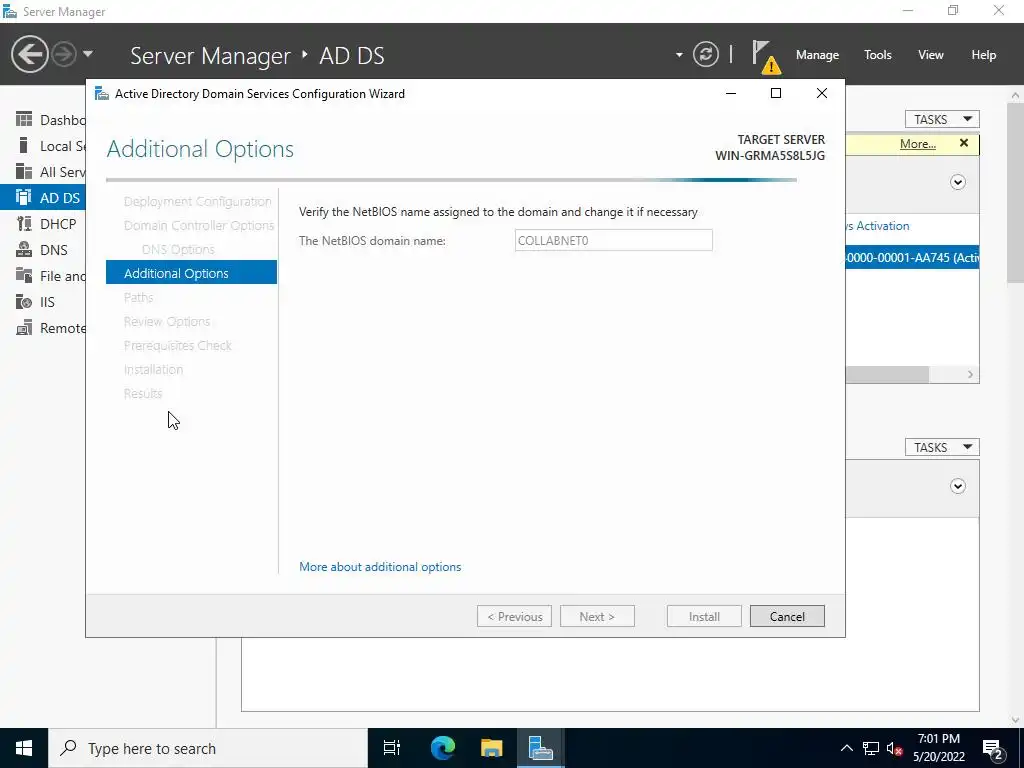Image resolution: width=1024 pixels, height=768 pixels.
Task: Show hidden system tray icons
Action: point(846,748)
